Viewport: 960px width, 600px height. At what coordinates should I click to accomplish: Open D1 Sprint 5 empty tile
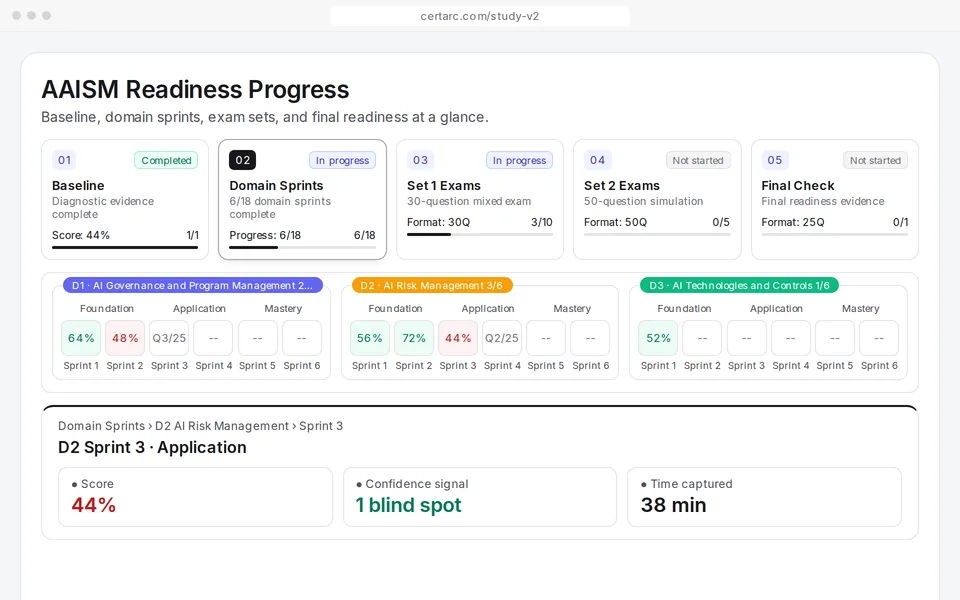click(258, 338)
